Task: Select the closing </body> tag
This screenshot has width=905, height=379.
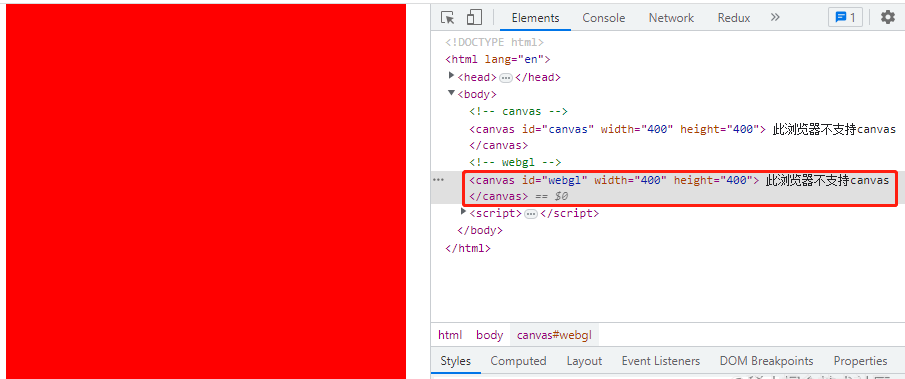Action: pos(480,231)
